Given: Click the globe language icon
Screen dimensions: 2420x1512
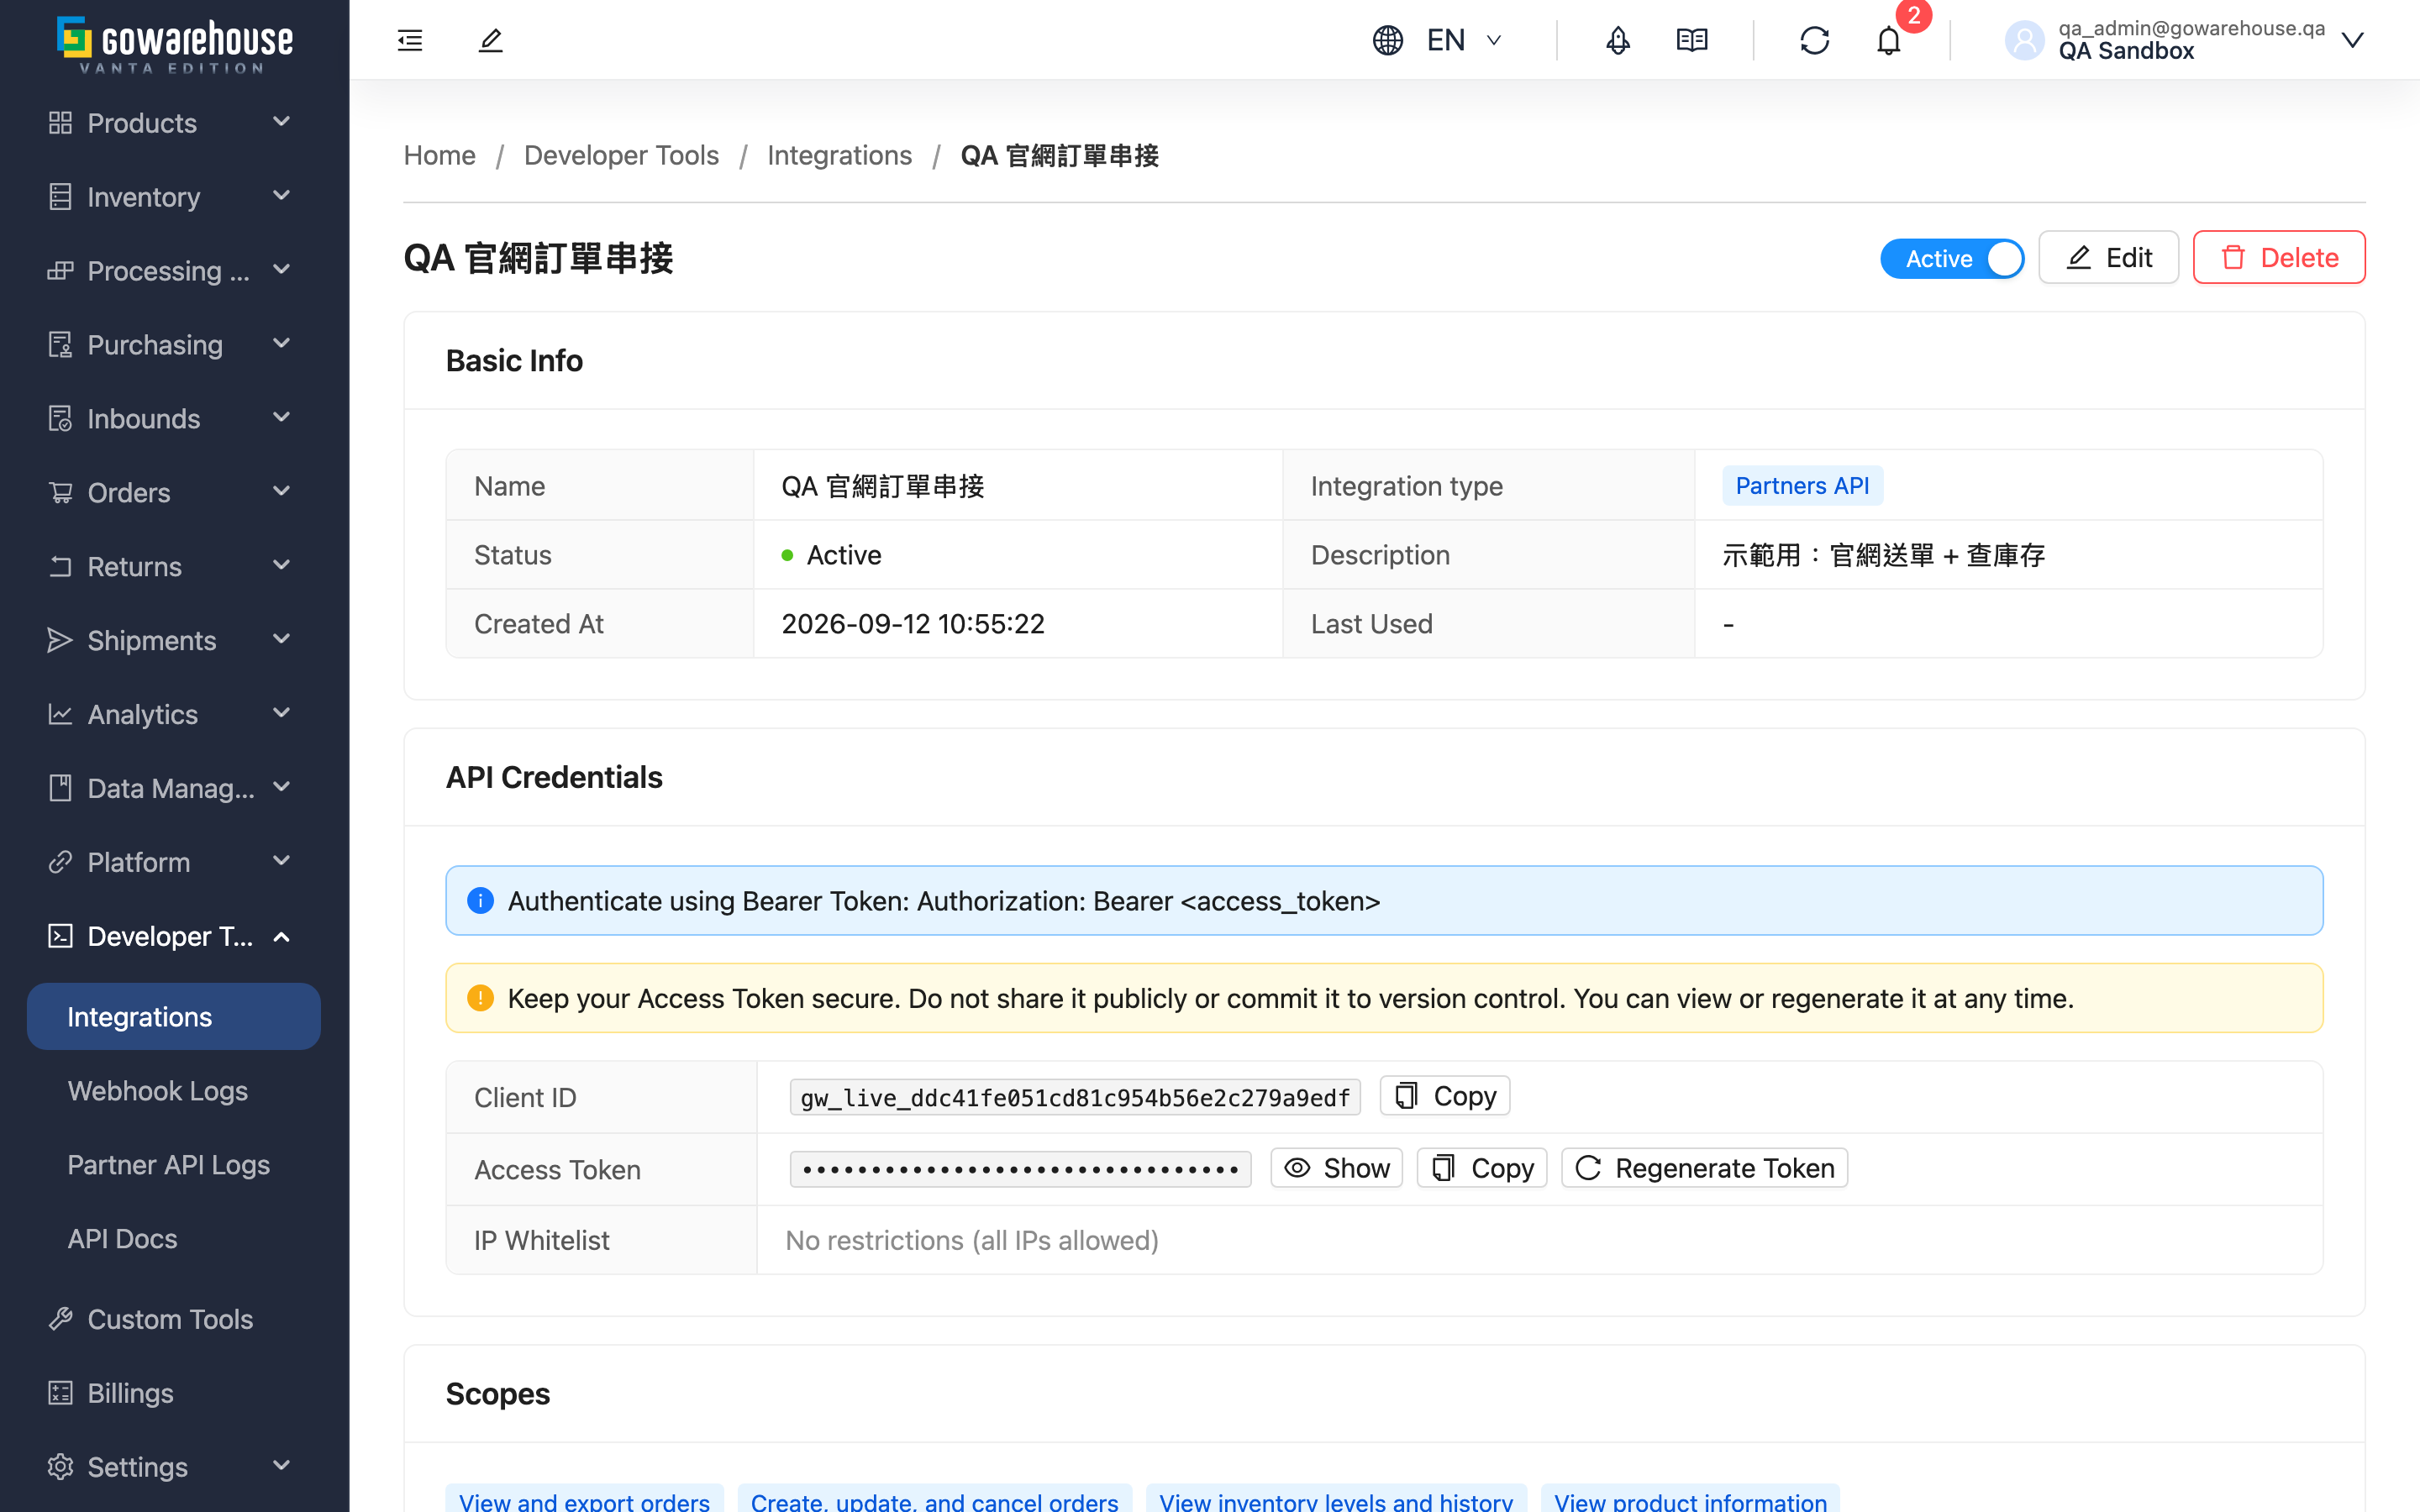Looking at the screenshot, I should click(x=1388, y=40).
